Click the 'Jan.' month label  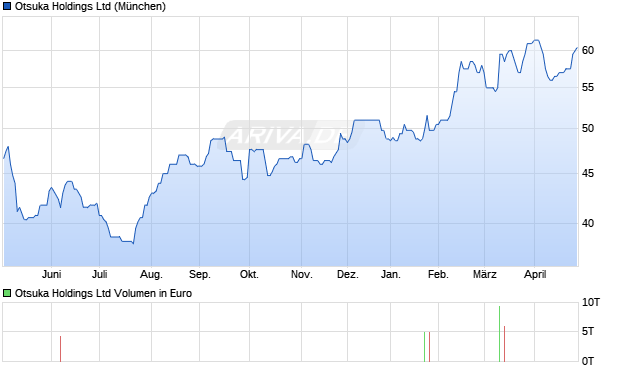point(391,274)
